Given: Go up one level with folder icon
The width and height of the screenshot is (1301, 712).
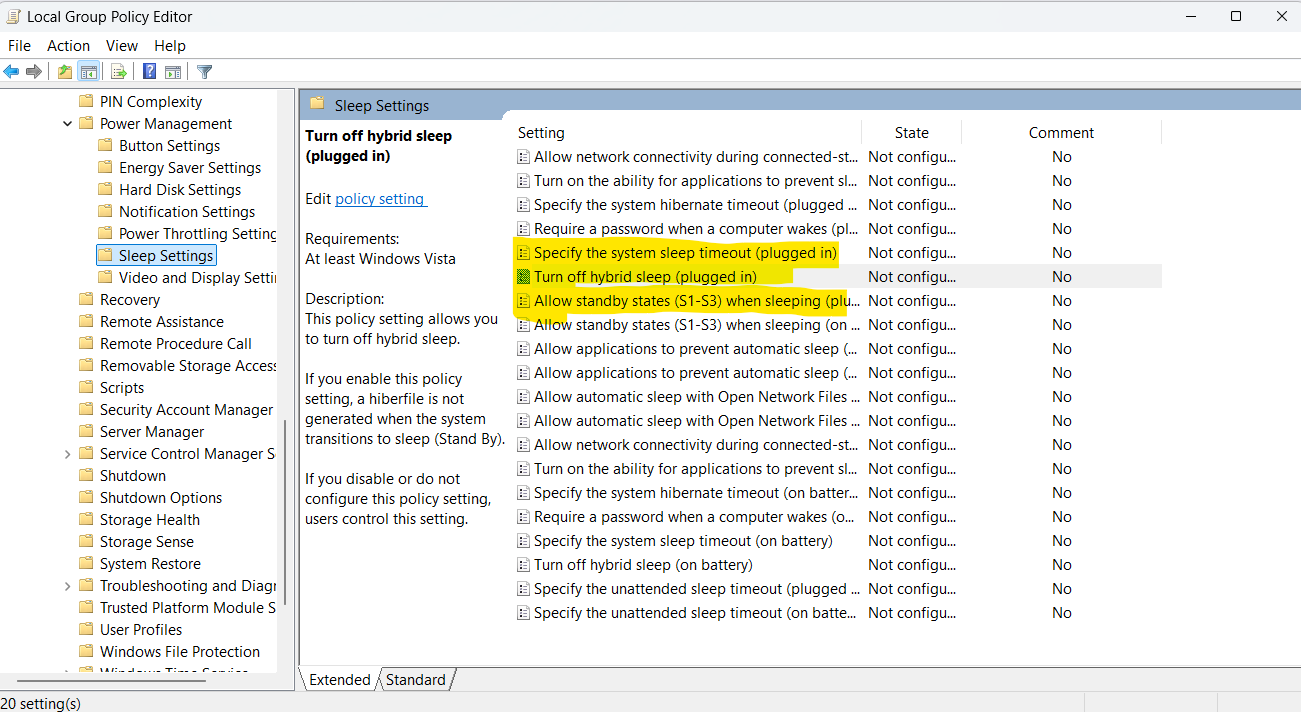Looking at the screenshot, I should click(x=65, y=71).
